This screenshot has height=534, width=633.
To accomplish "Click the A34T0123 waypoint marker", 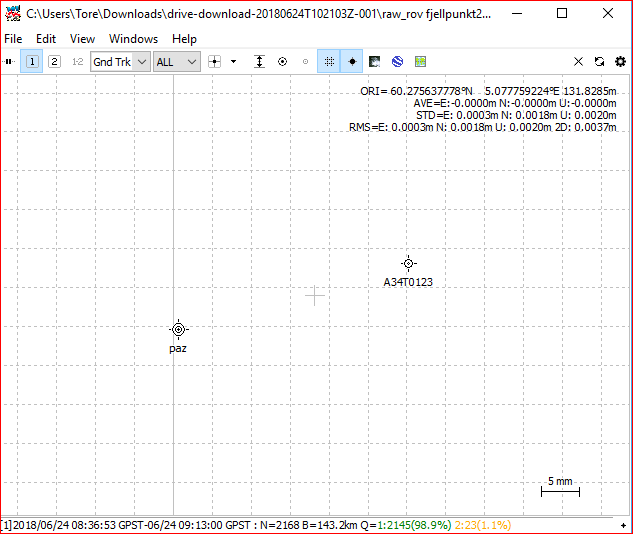I will [409, 264].
